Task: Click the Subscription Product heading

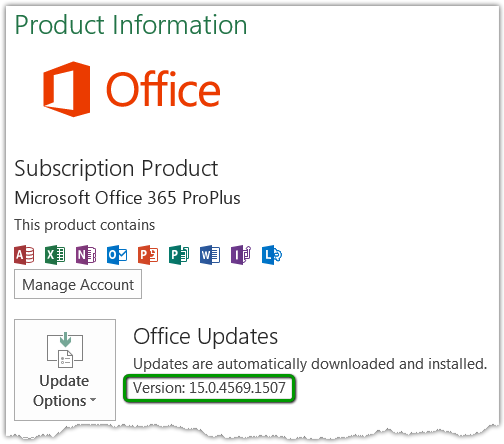Action: tap(116, 169)
